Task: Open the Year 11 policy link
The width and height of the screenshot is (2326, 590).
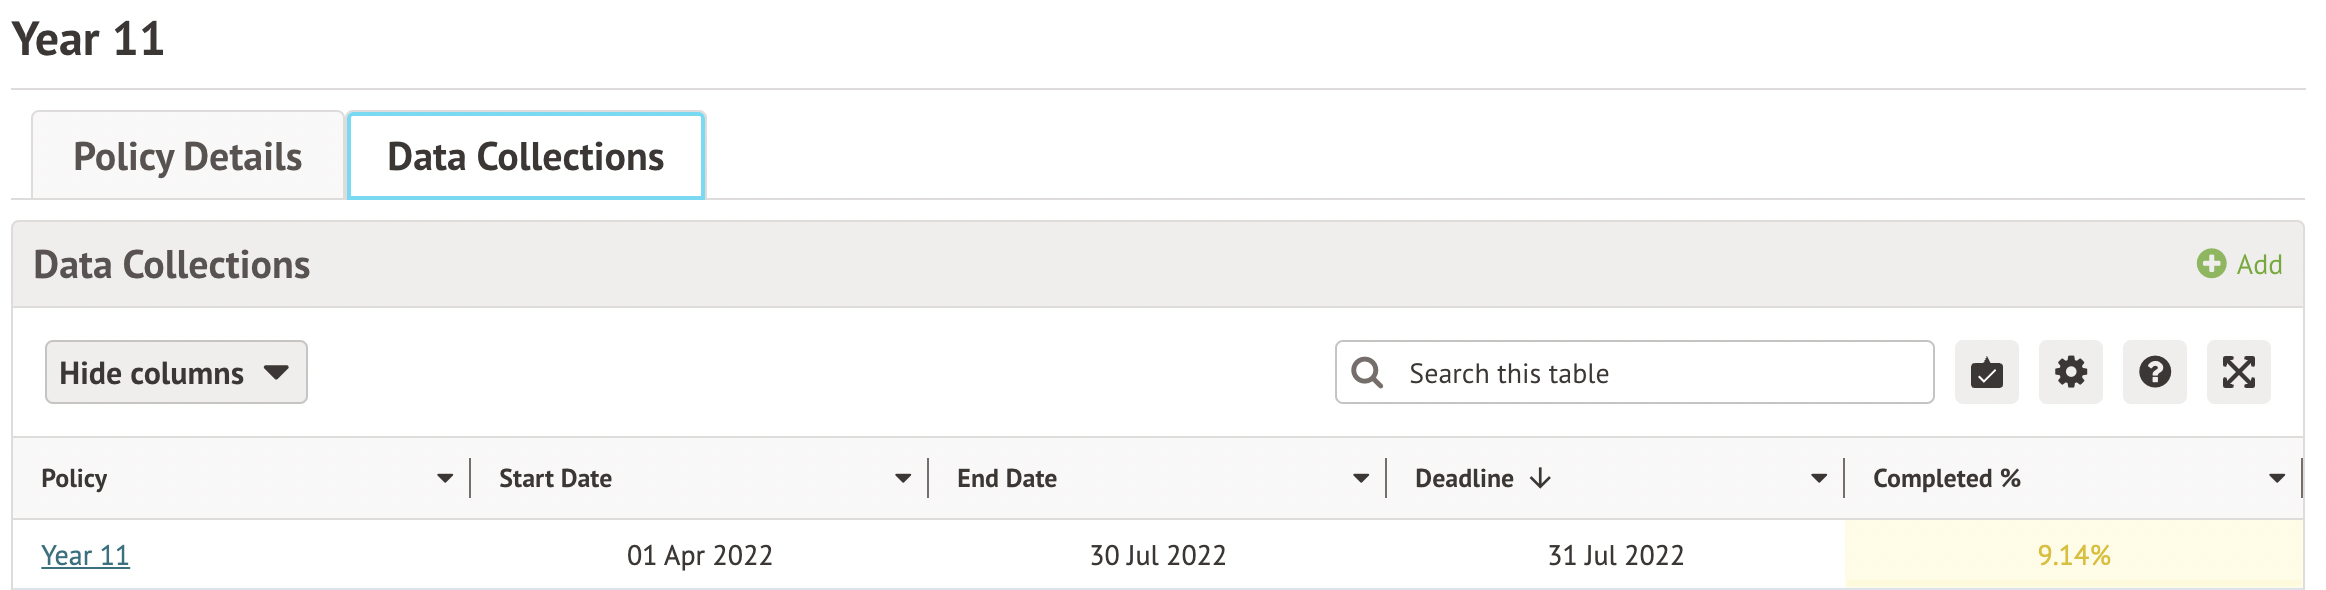Action: click(x=85, y=556)
